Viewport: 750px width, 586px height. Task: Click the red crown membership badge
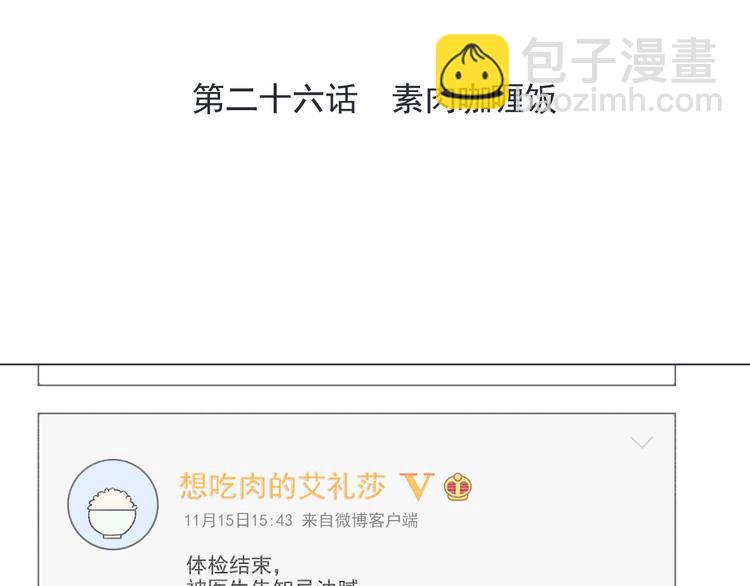pyautogui.click(x=458, y=487)
